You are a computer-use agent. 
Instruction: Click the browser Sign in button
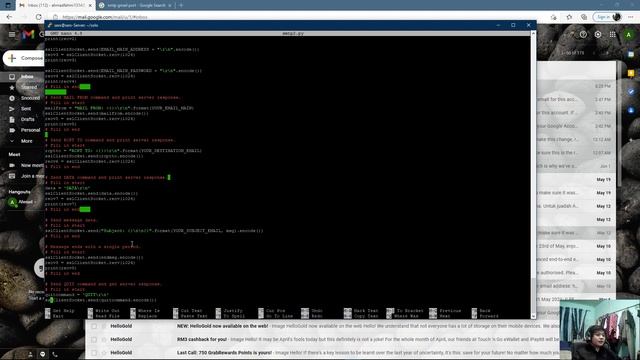(x=607, y=17)
